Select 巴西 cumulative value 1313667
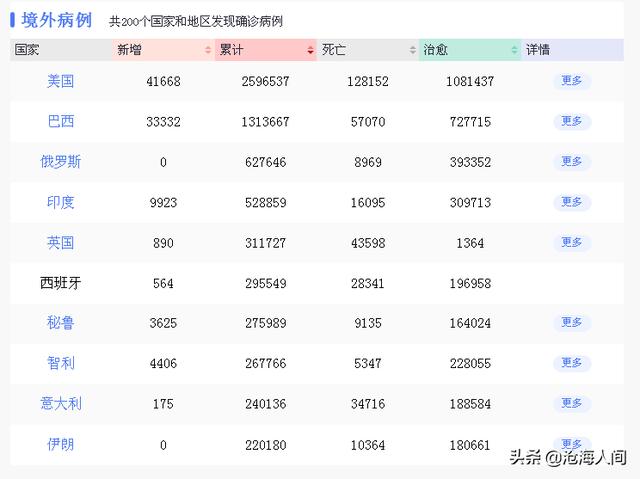 click(x=265, y=122)
